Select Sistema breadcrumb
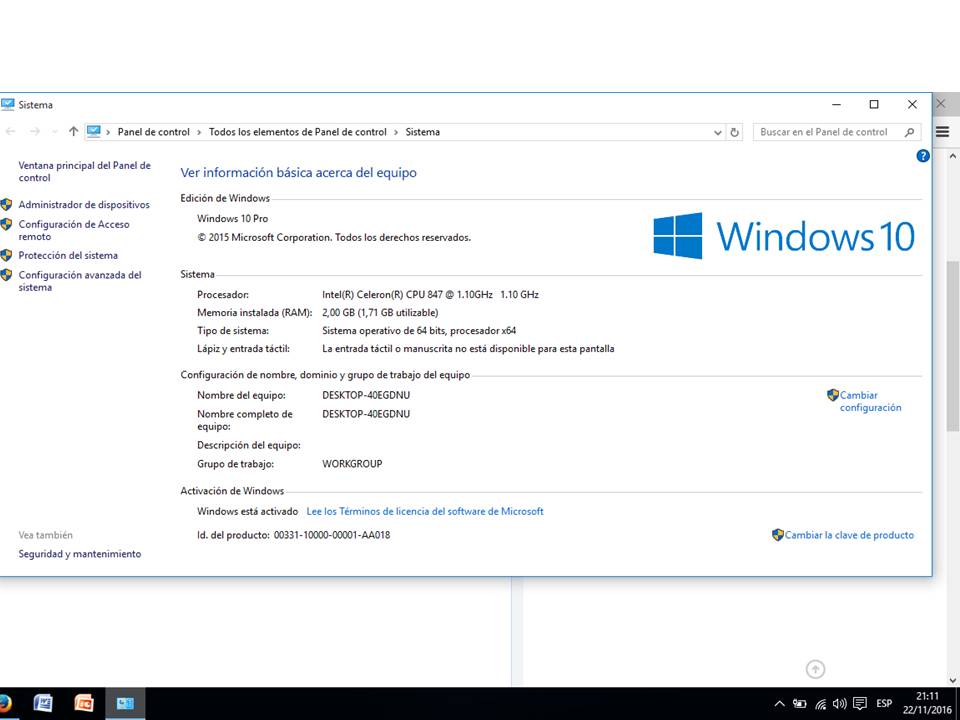Screen dimensions: 960x720 pyautogui.click(x=422, y=132)
